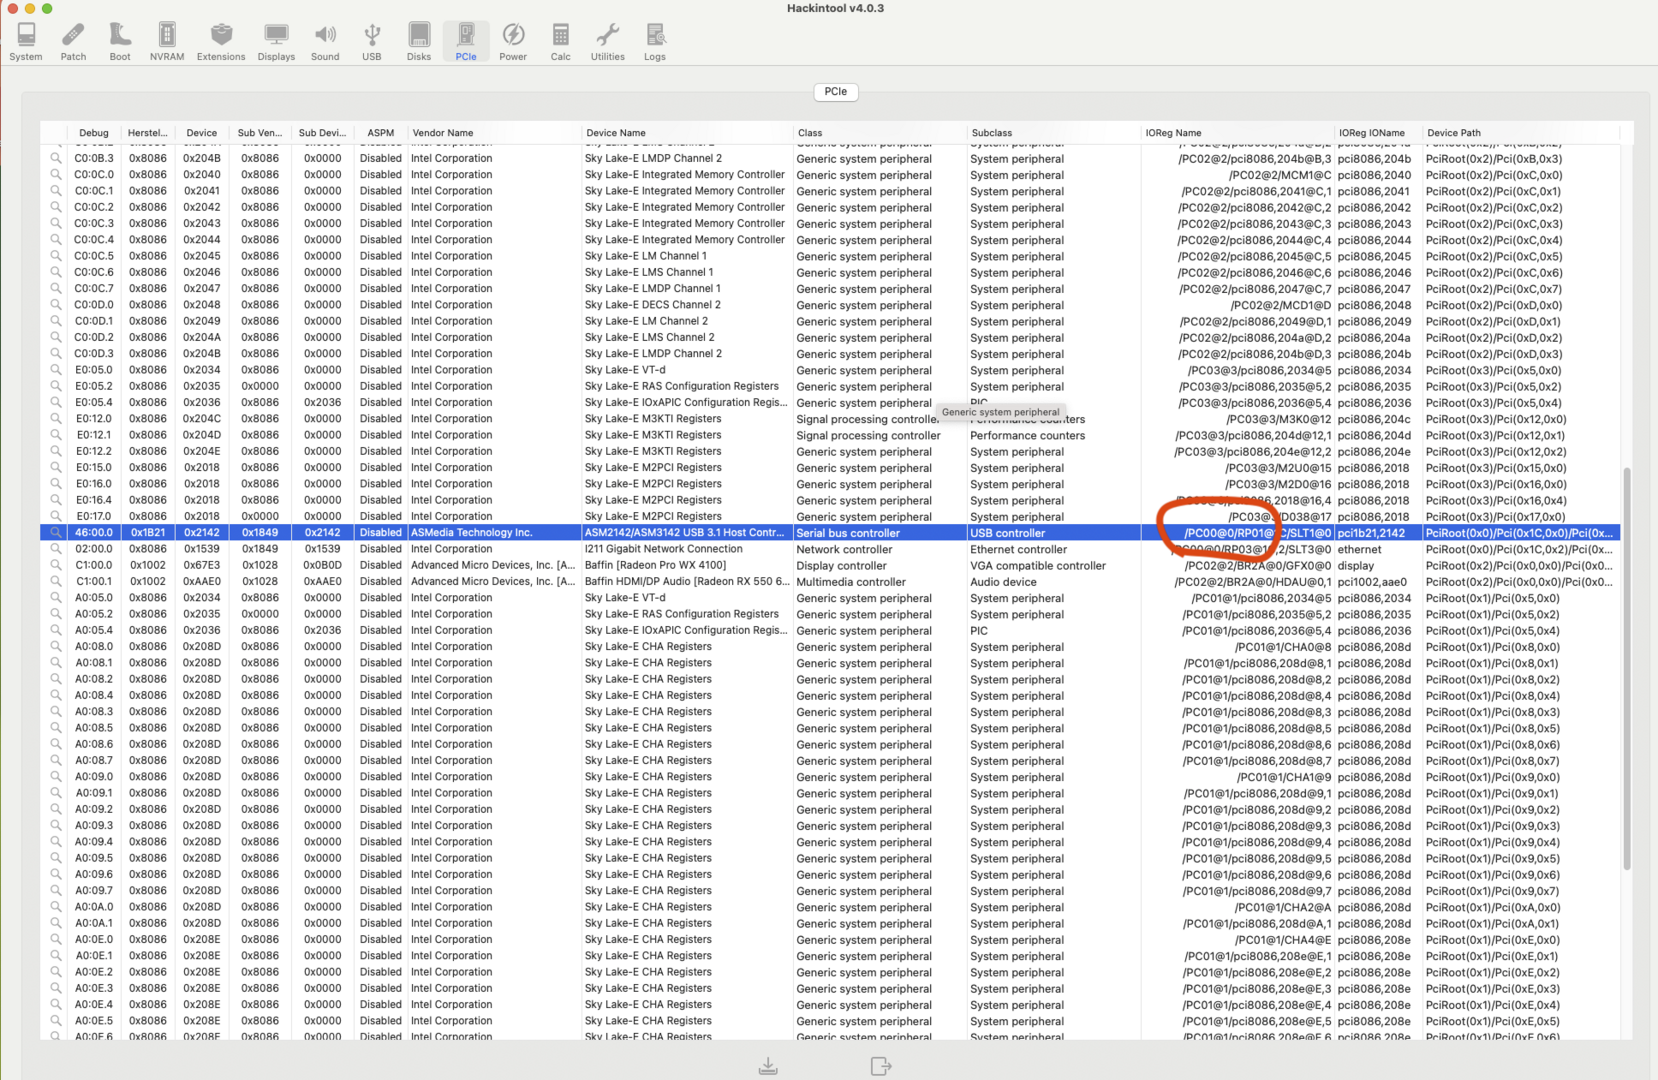Sort by the Debug column header

click(94, 133)
